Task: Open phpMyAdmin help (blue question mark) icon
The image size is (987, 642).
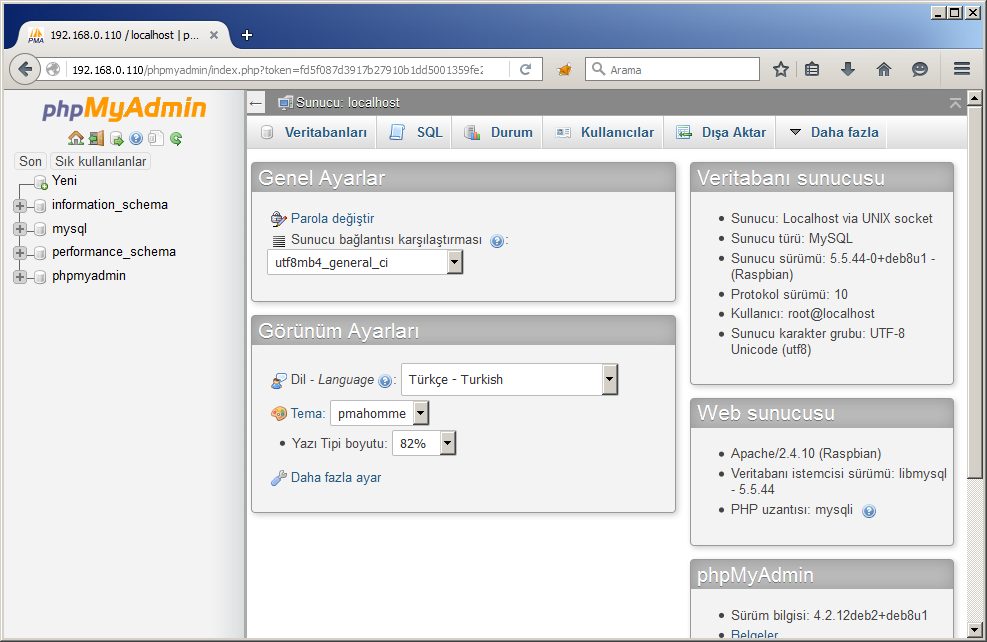Action: point(136,138)
